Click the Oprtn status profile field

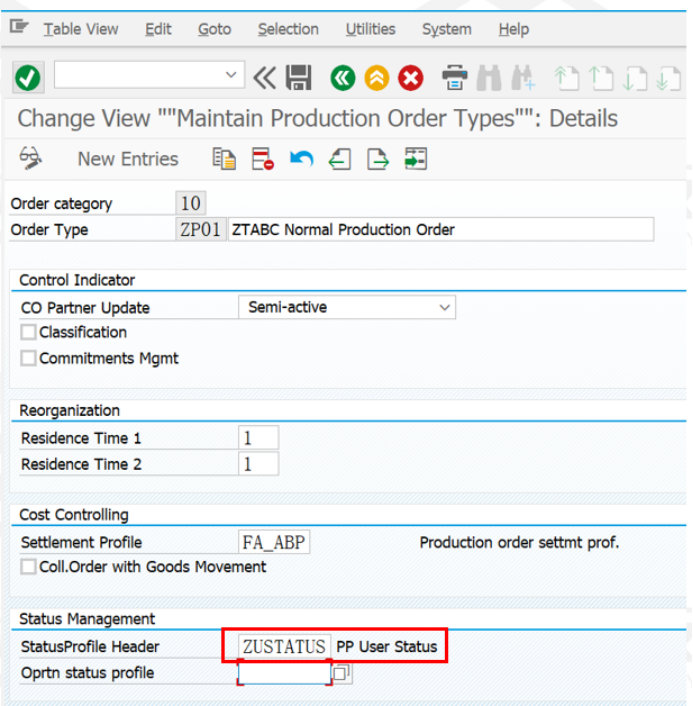[284, 674]
